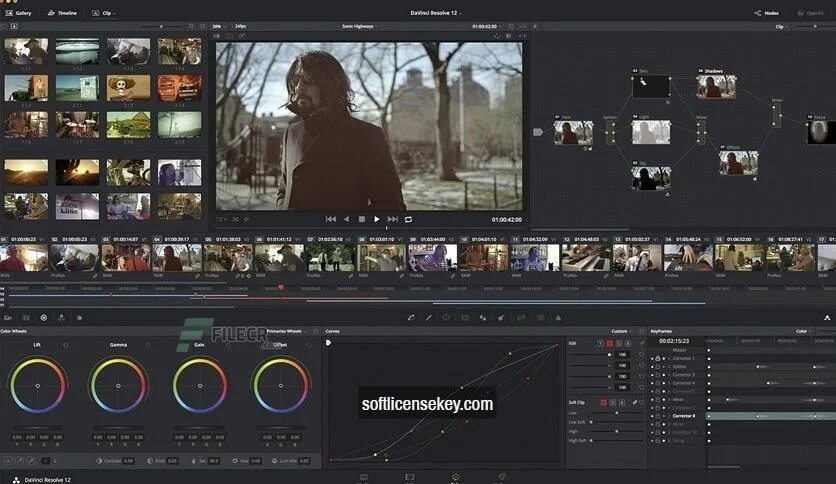This screenshot has height=484, width=836.
Task: Open the Motion Effects palette
Action: click(79, 318)
